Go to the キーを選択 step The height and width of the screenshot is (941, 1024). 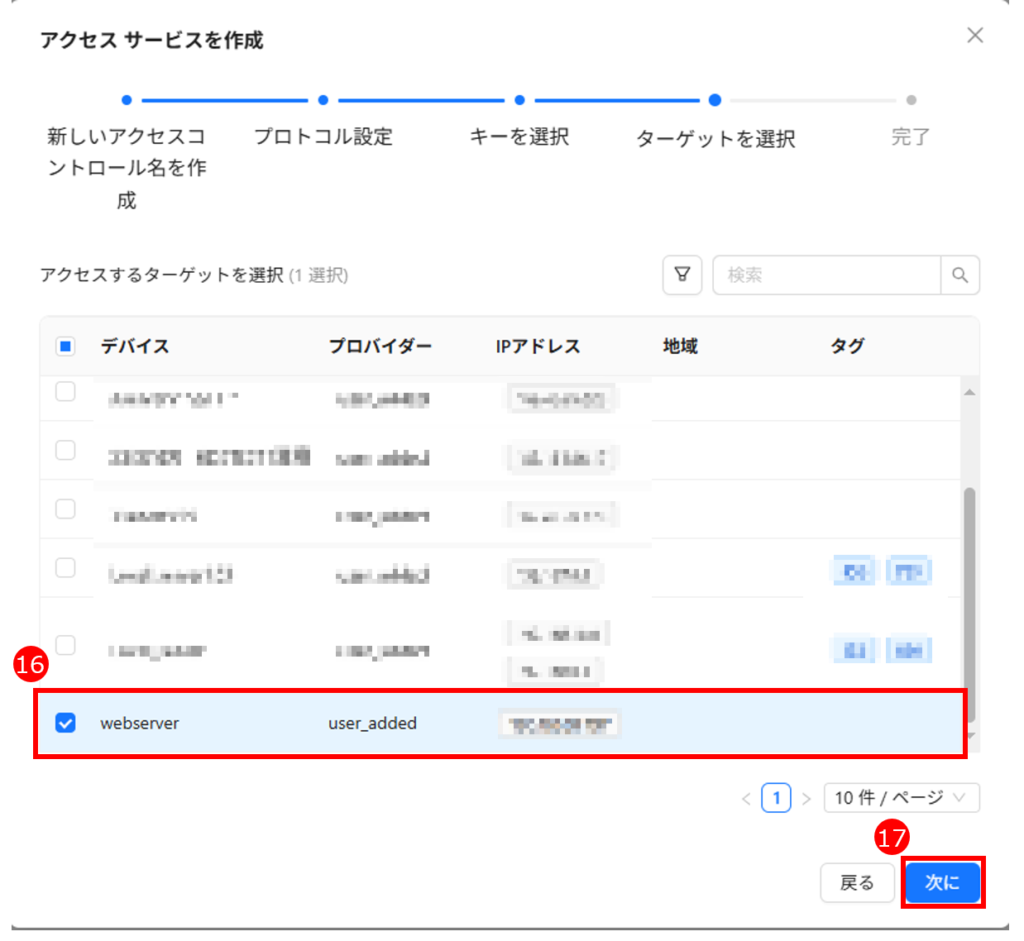coord(519,136)
